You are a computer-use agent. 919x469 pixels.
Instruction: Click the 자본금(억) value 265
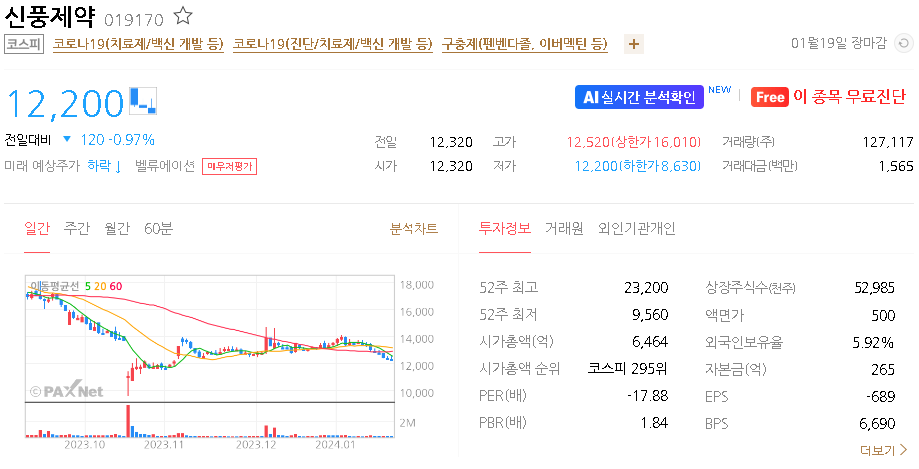click(883, 369)
